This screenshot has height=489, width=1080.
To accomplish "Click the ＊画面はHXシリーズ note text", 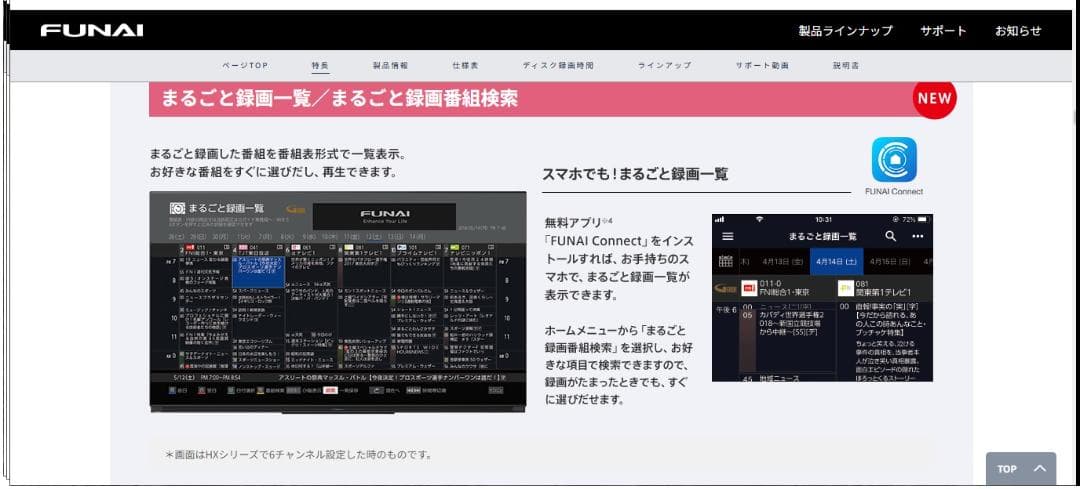I will pos(299,455).
